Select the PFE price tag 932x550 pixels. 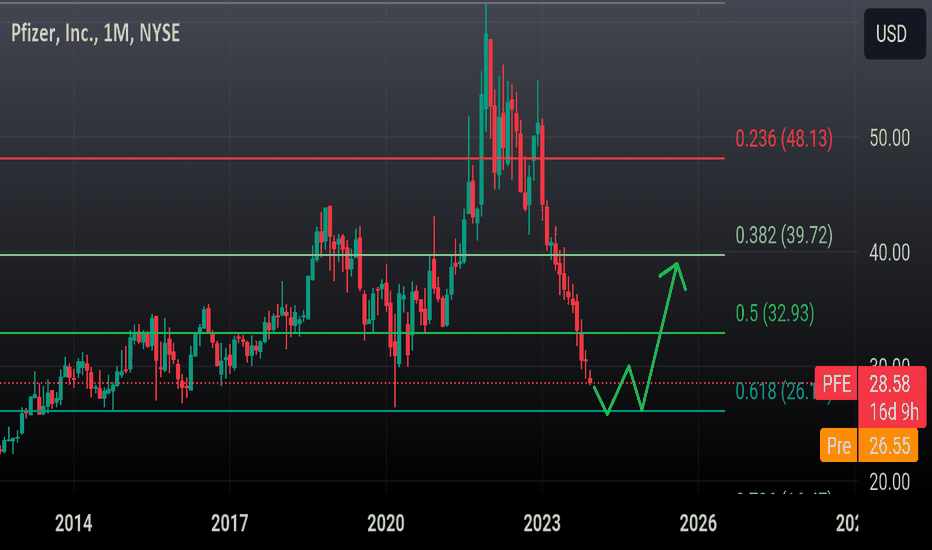click(836, 384)
